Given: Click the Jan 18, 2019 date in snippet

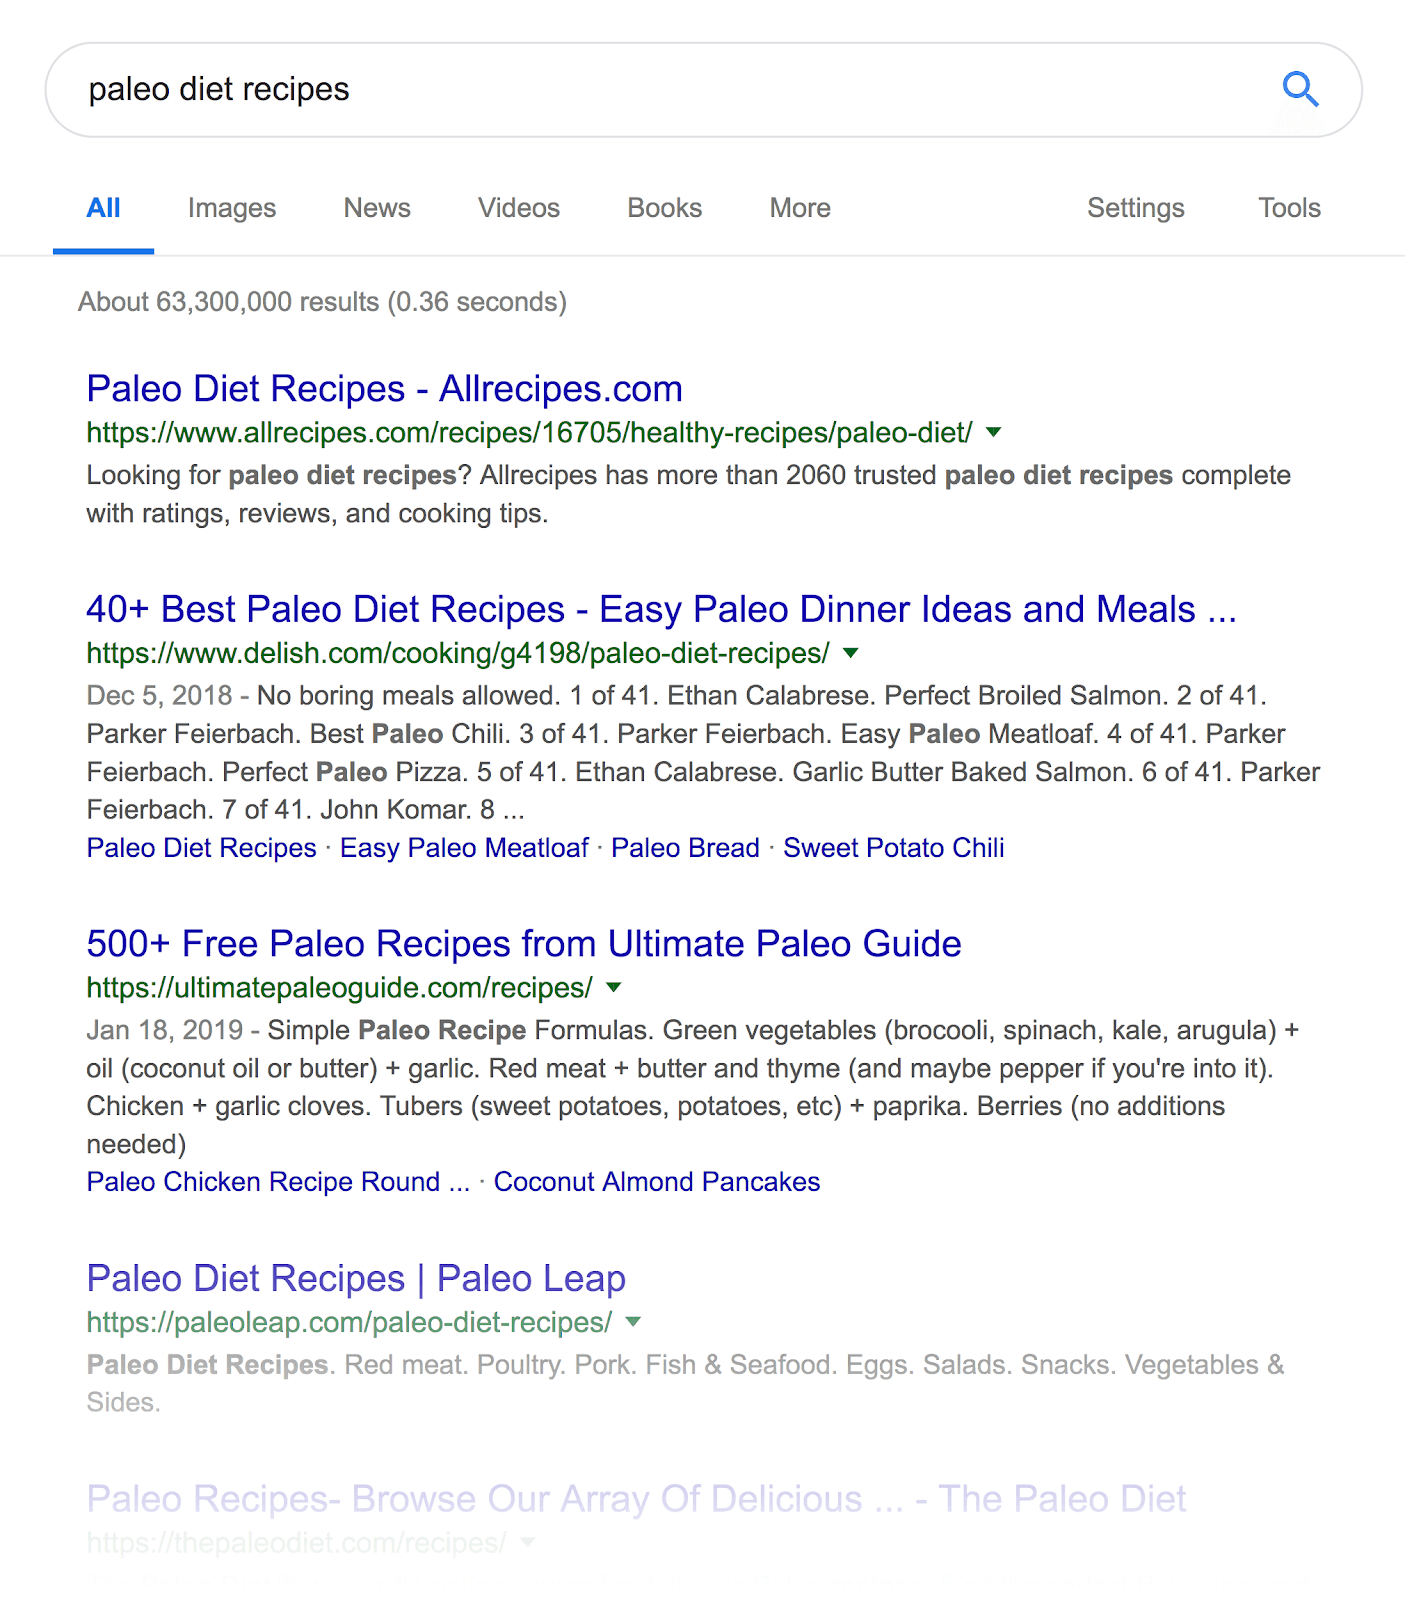Looking at the screenshot, I should 165,1030.
